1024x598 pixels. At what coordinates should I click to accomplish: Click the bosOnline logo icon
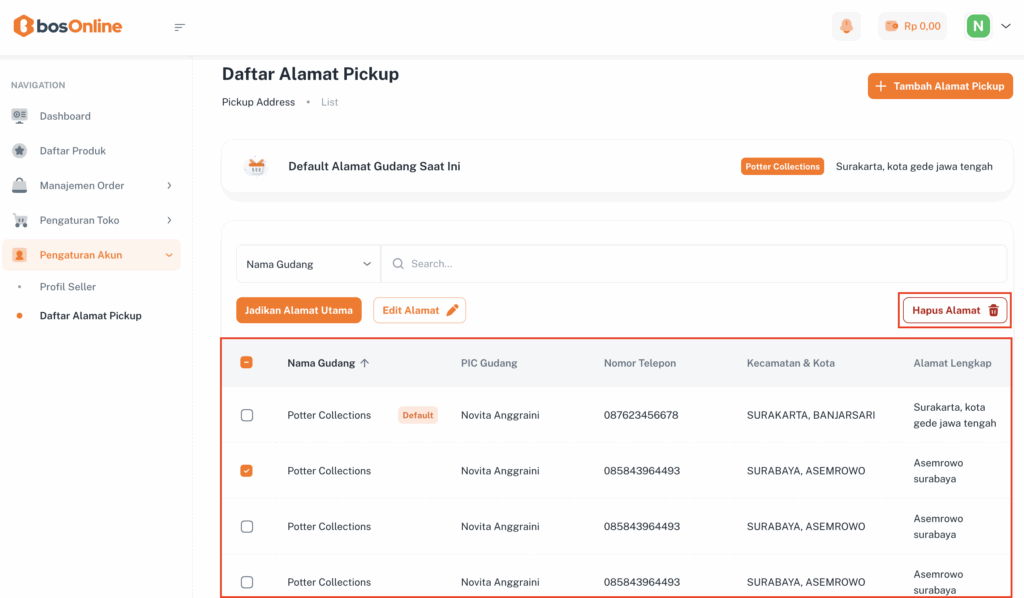(22, 26)
